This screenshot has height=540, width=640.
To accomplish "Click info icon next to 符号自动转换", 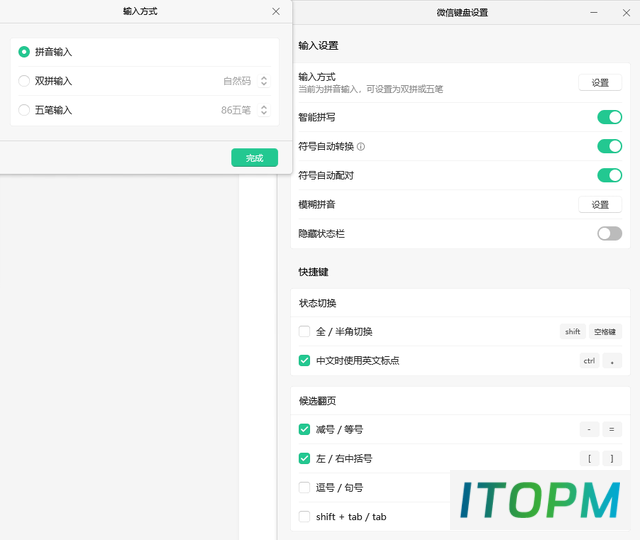I will click(361, 147).
